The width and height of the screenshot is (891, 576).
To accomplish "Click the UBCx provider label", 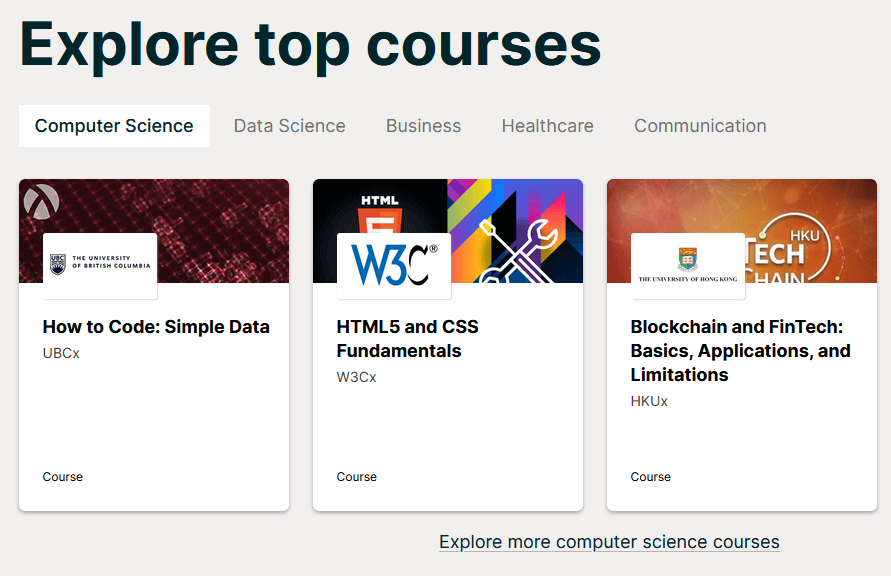I will (61, 353).
